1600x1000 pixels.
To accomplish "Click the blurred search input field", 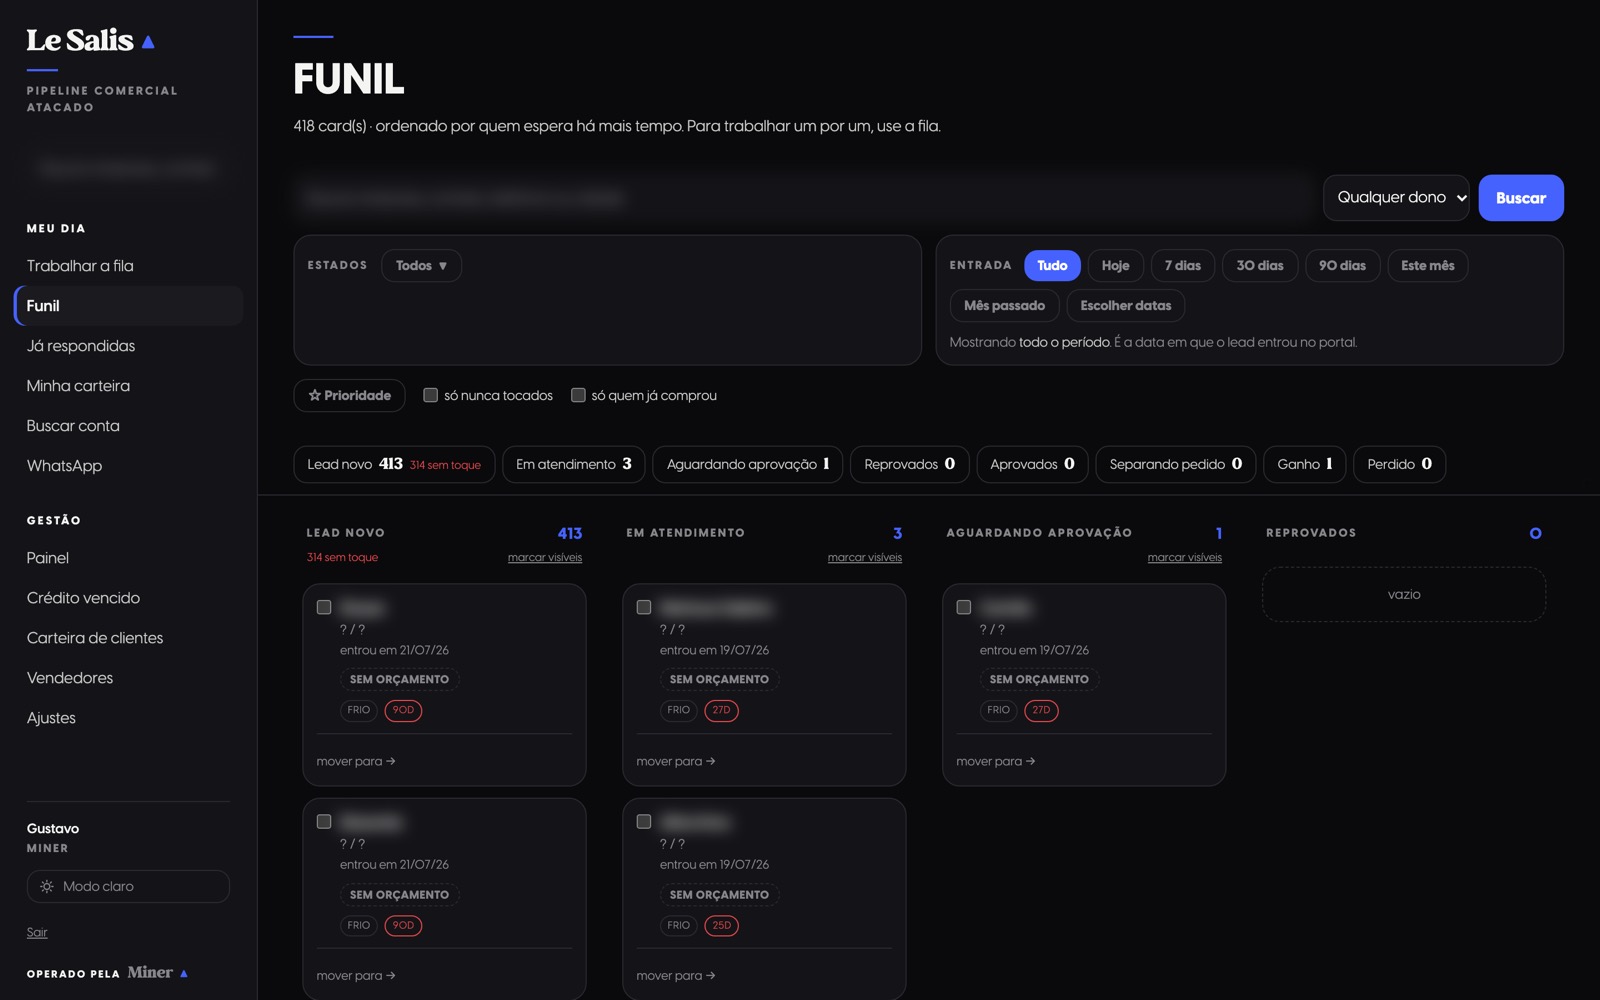I will coord(803,198).
